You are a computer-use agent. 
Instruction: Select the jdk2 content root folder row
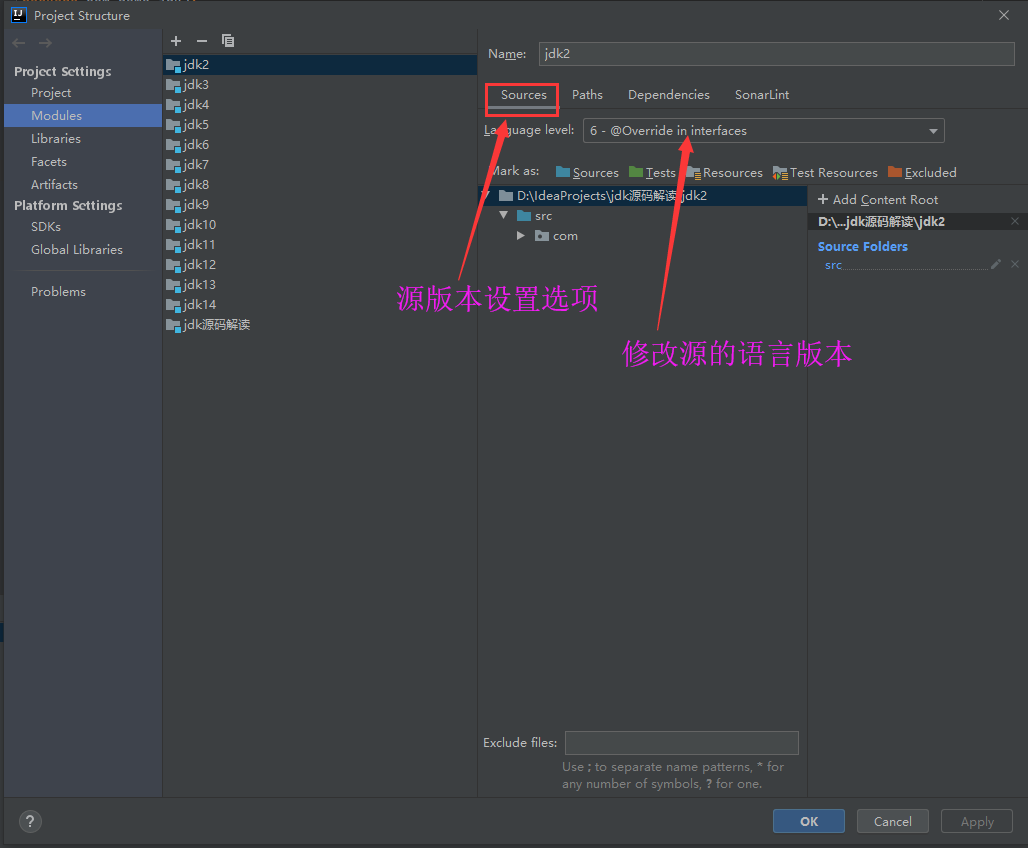[642, 195]
